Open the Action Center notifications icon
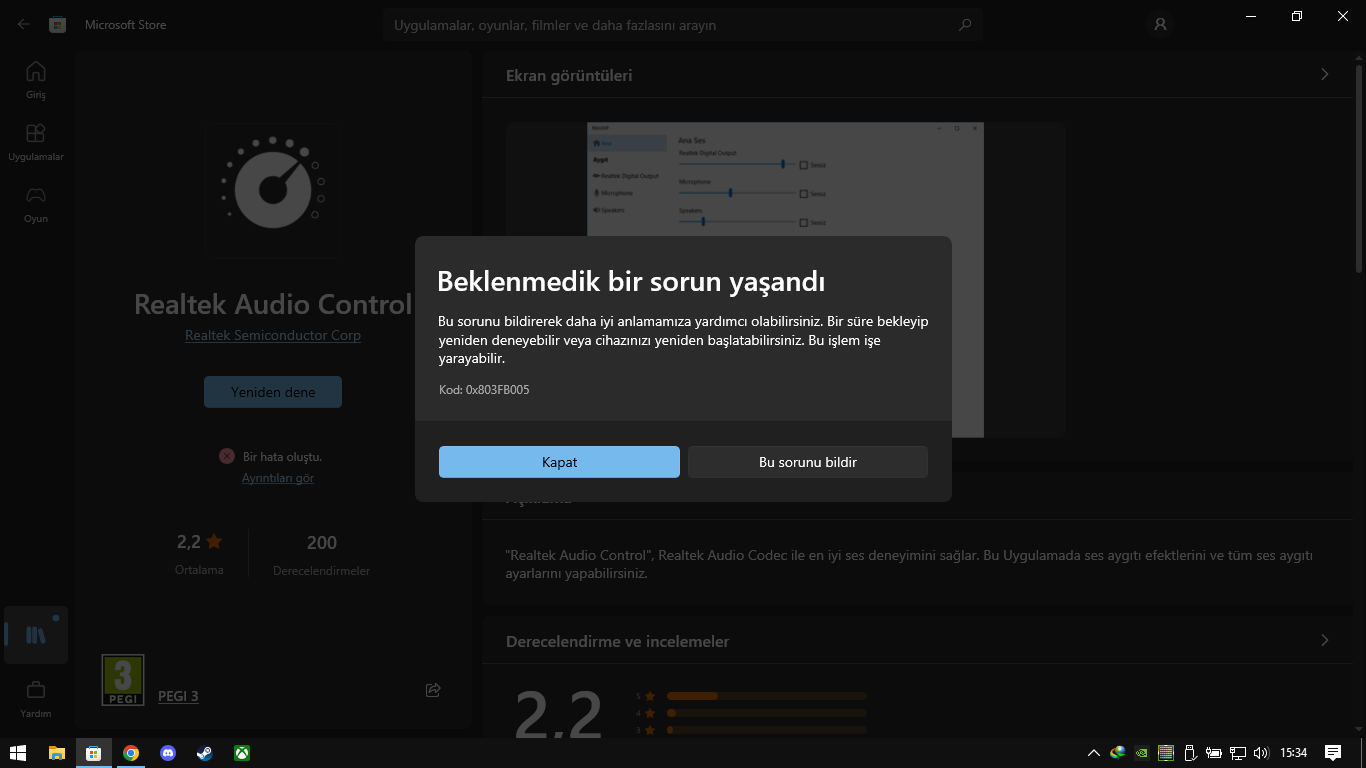This screenshot has height=768, width=1366. (1333, 753)
